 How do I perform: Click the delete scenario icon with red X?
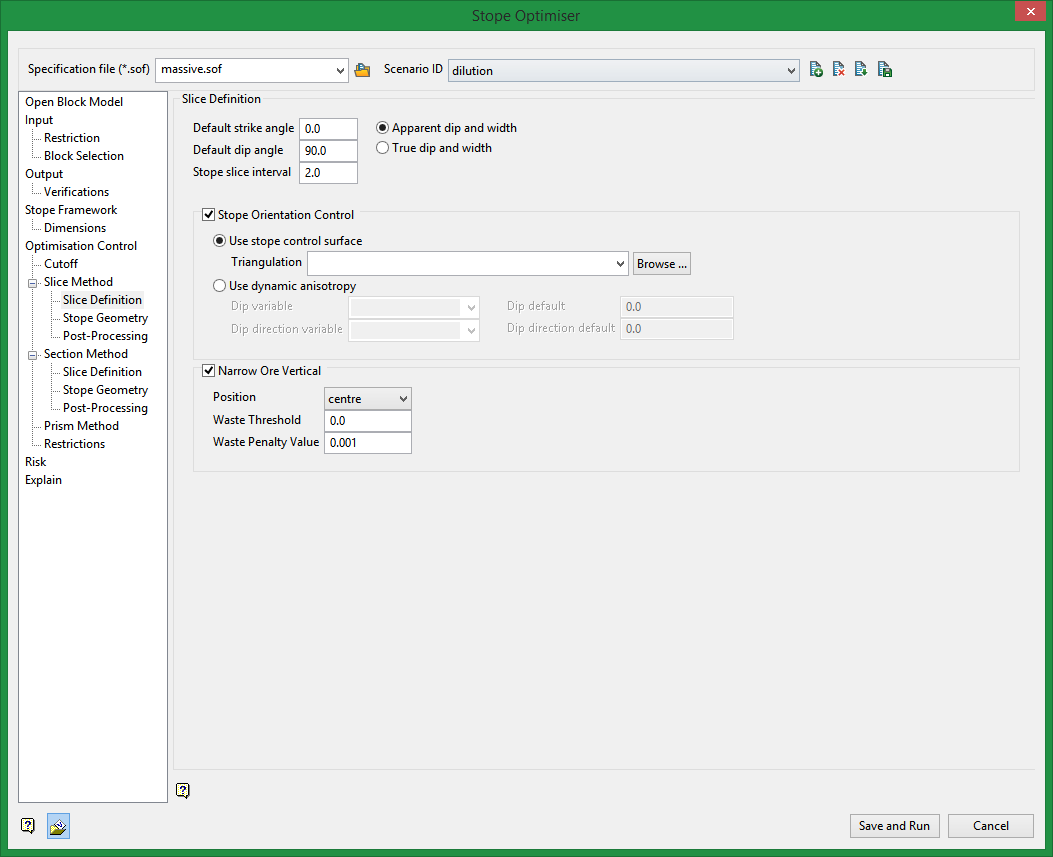[x=839, y=70]
